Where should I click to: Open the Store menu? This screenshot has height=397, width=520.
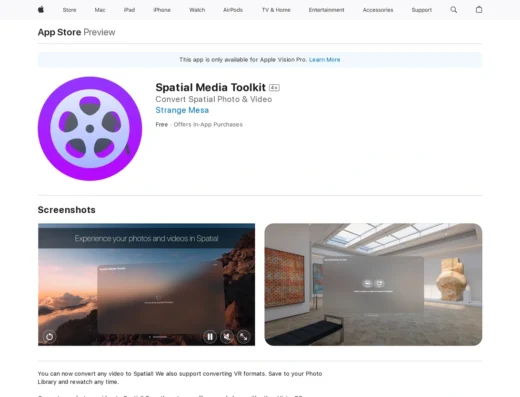tap(69, 10)
